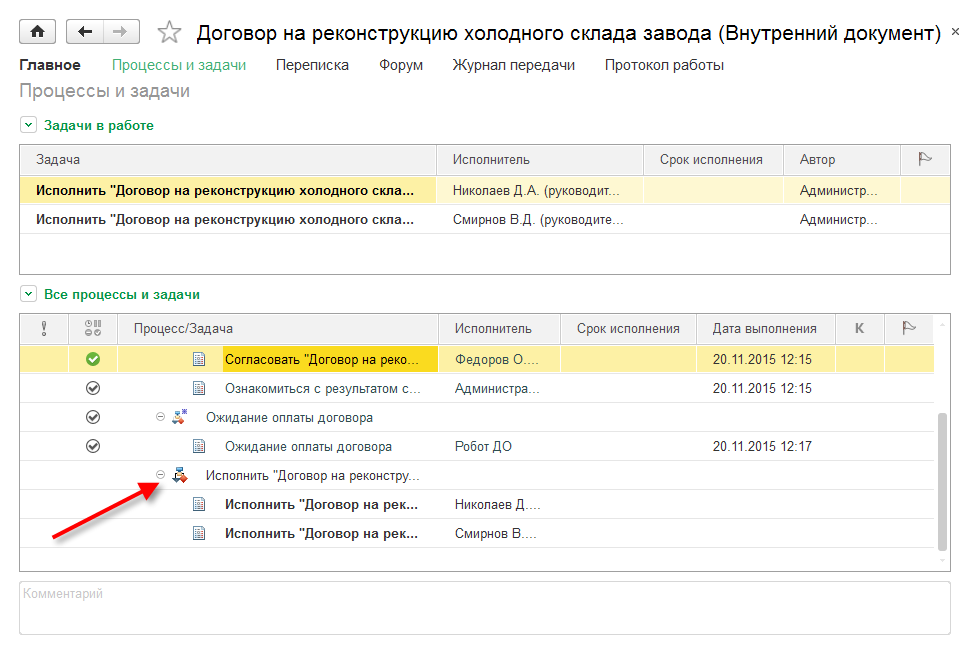
Task: Collapse the Все процессы и задачи section
Action: 28,294
